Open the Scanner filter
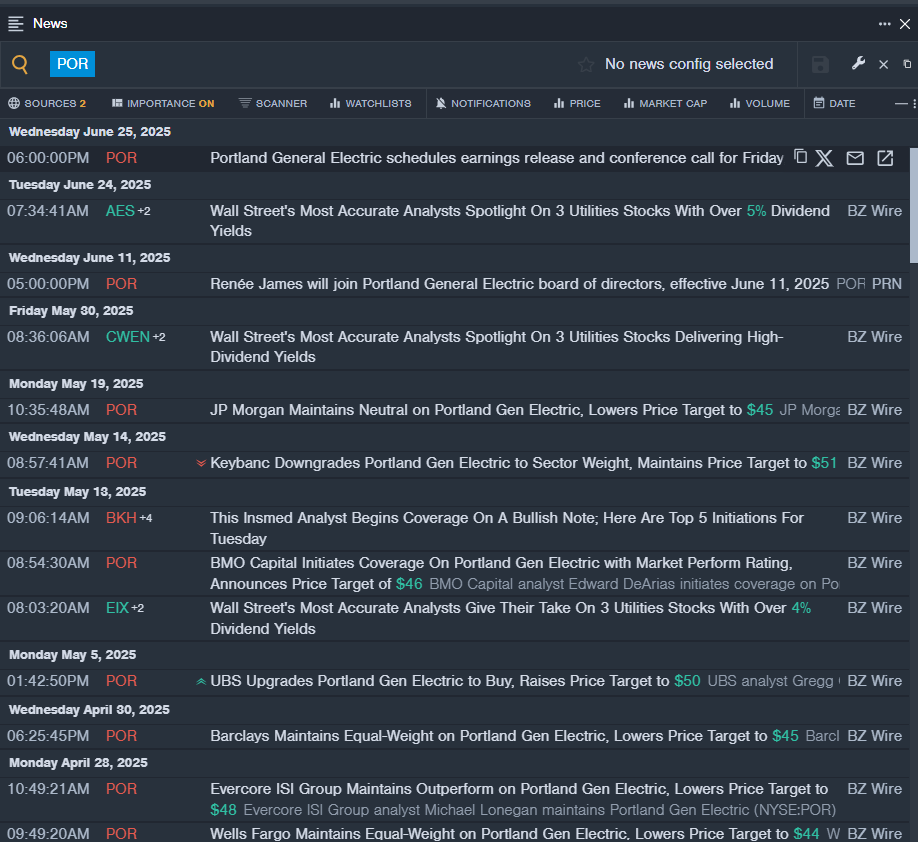 point(273,104)
